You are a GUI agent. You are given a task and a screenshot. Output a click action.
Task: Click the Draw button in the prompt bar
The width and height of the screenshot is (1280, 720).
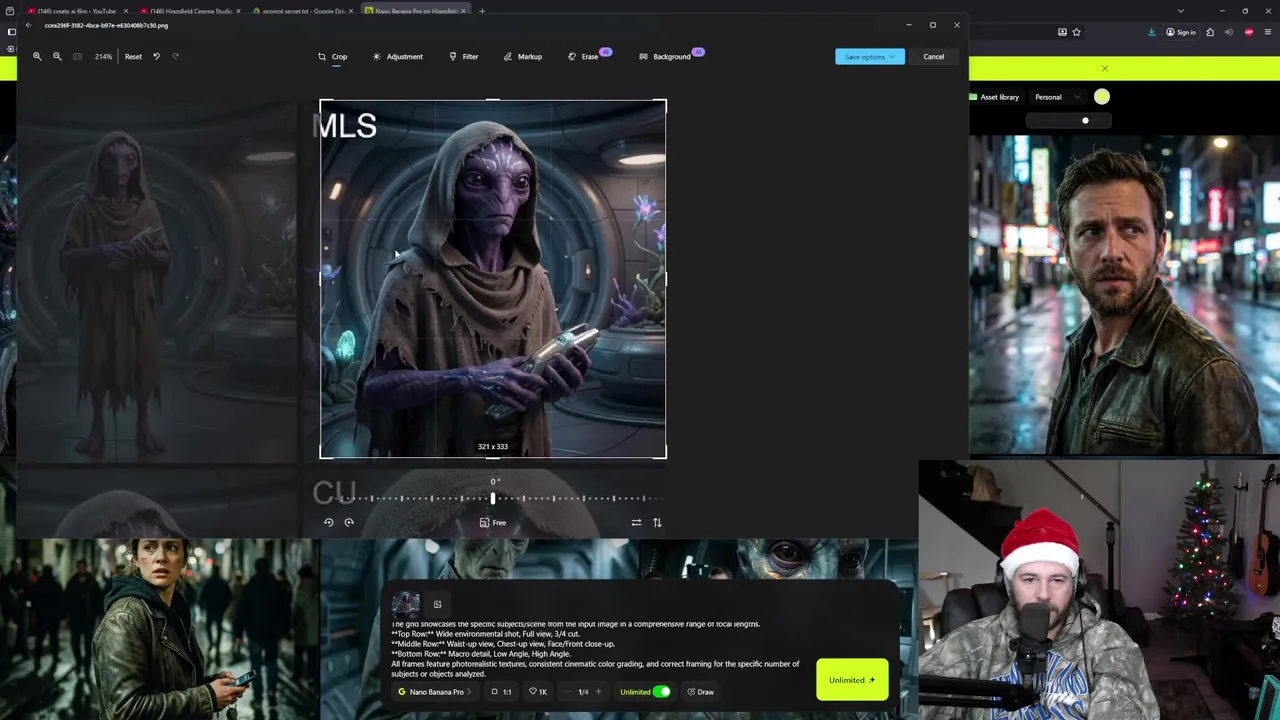tap(700, 692)
